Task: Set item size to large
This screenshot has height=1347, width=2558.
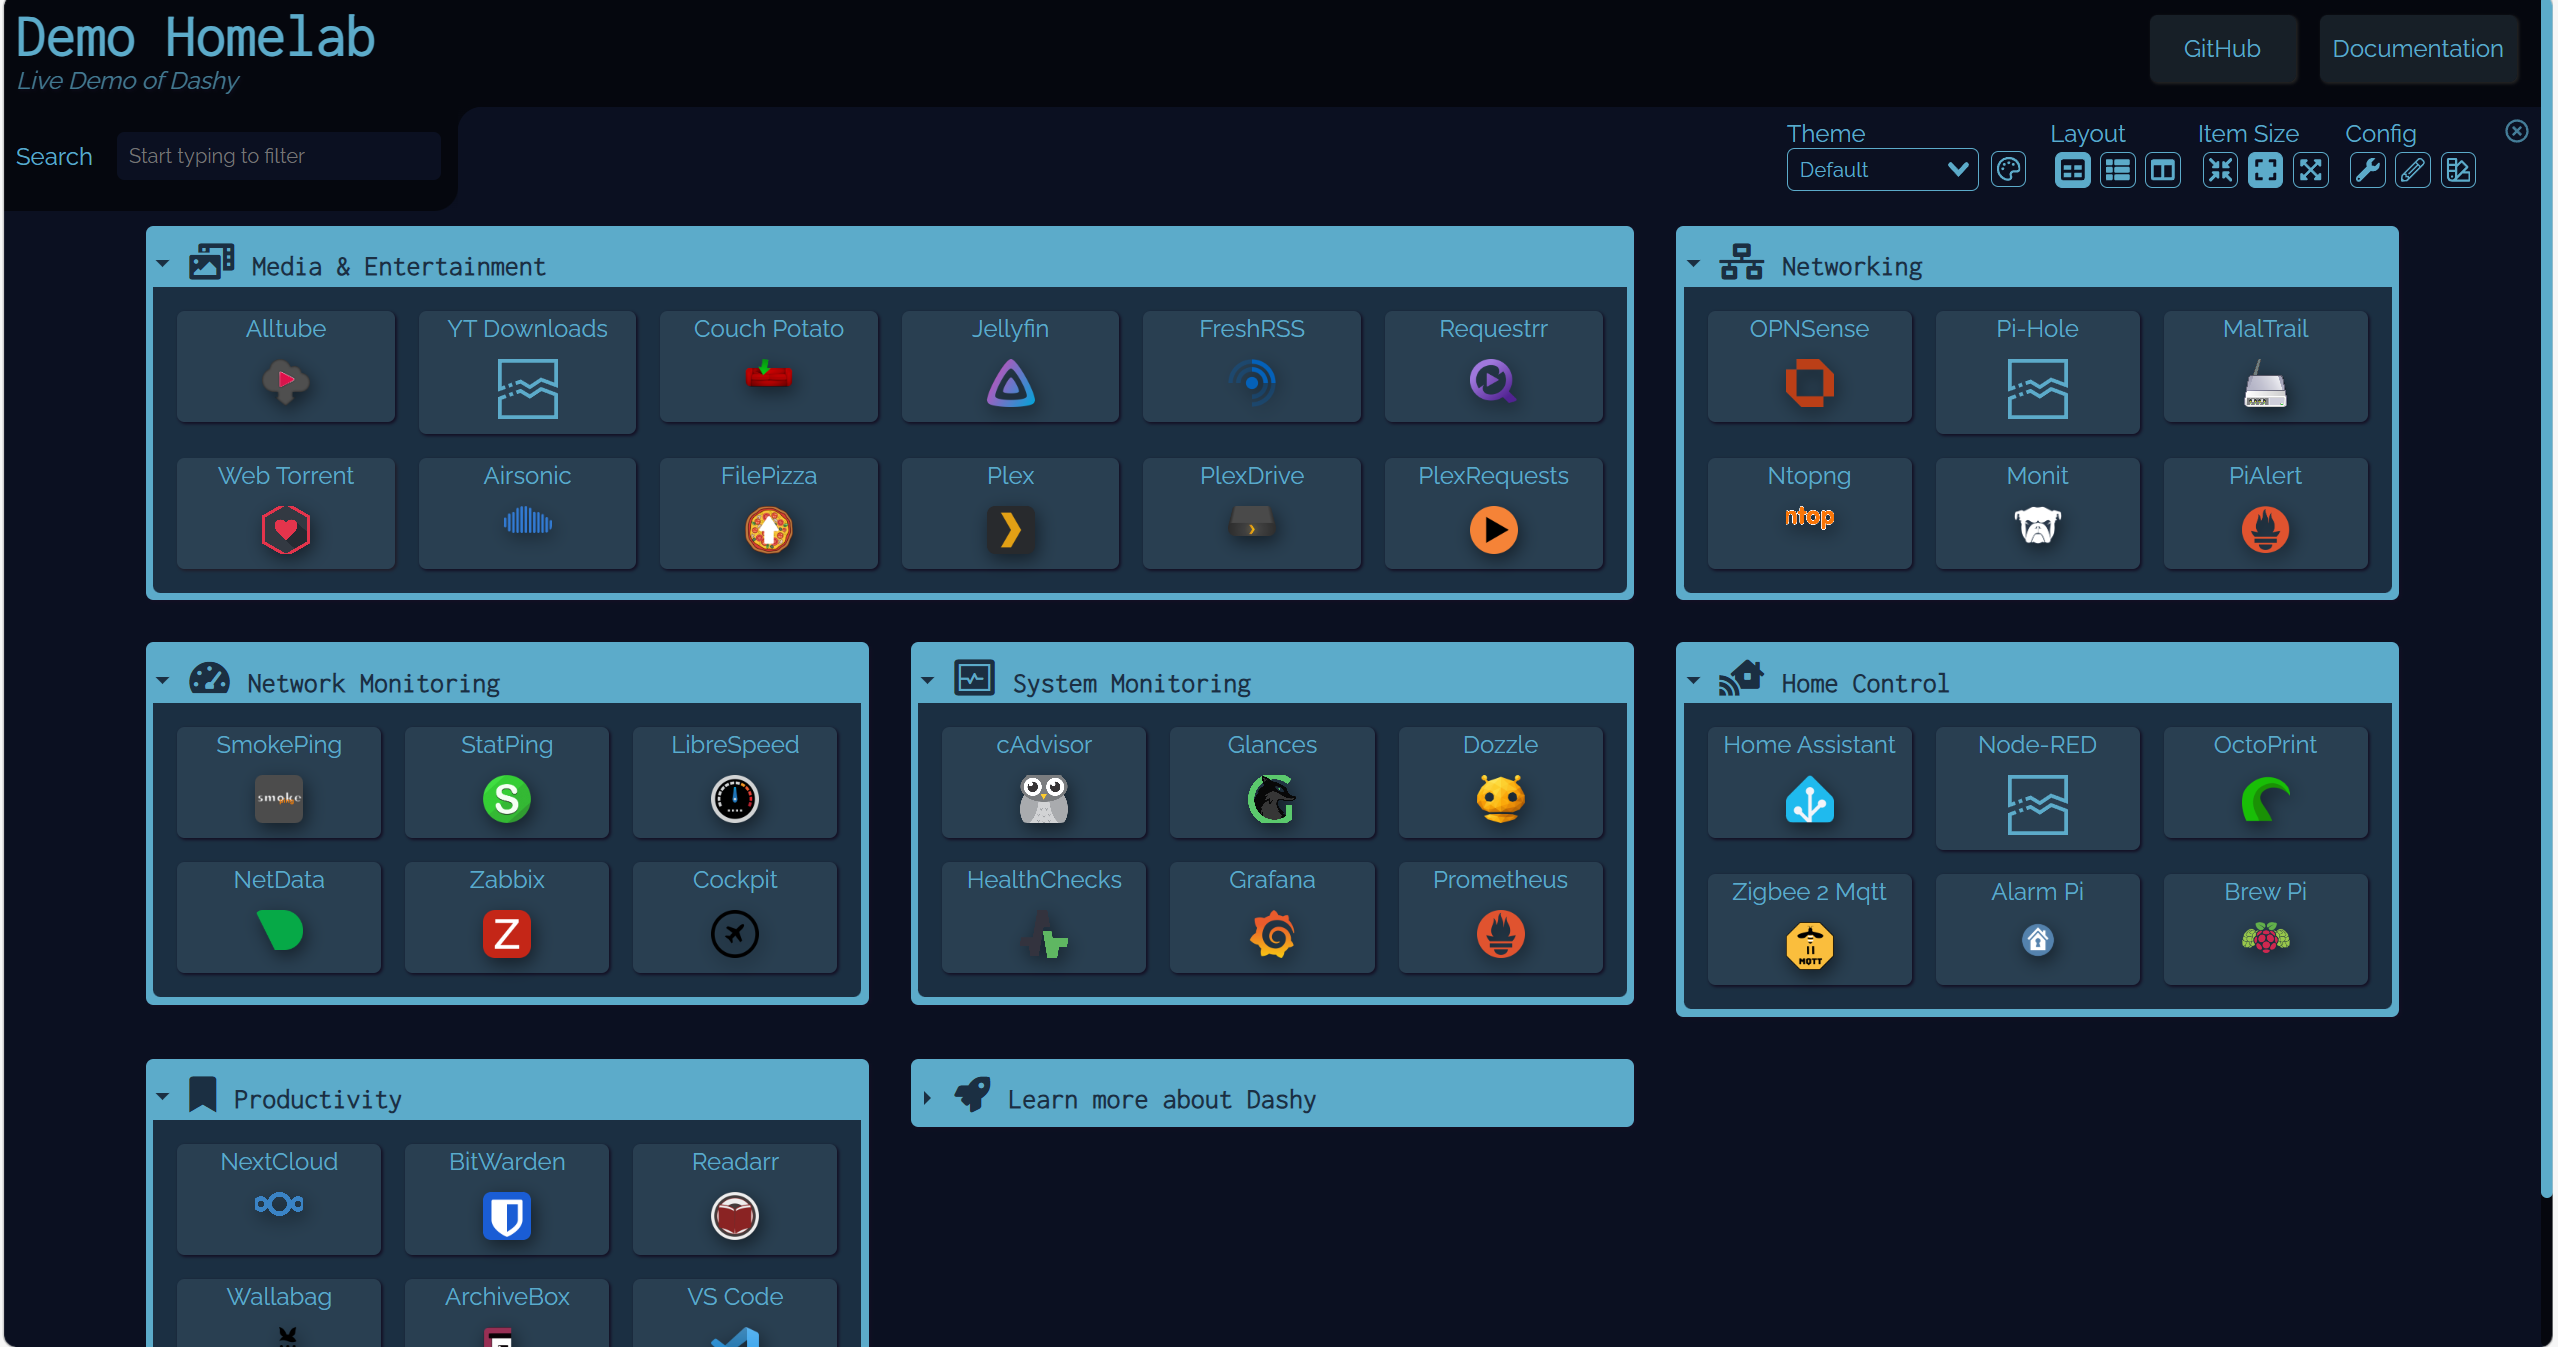Action: point(2310,170)
